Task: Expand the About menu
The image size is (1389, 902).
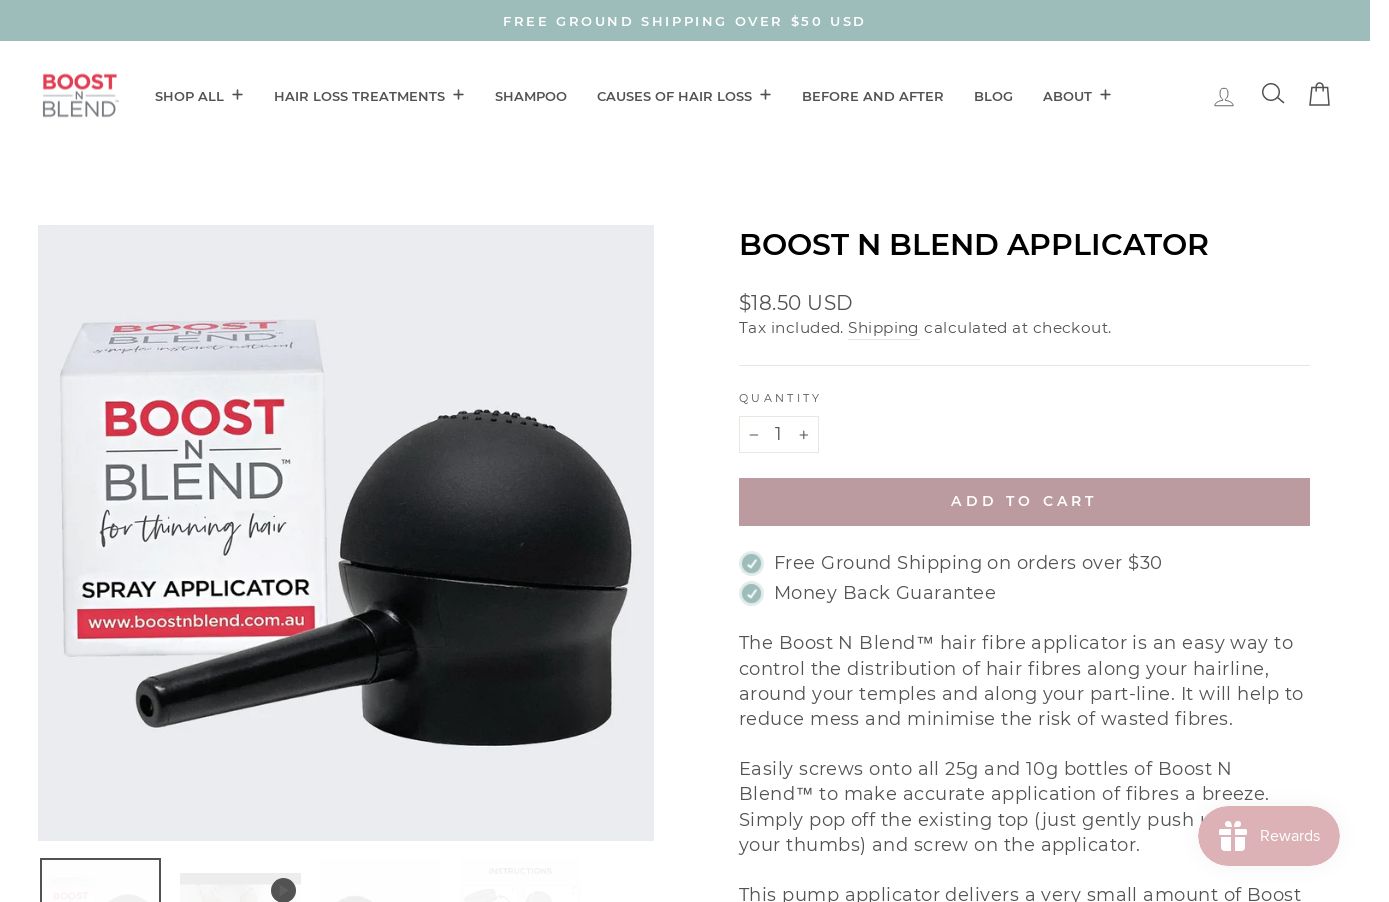Action: click(1077, 96)
